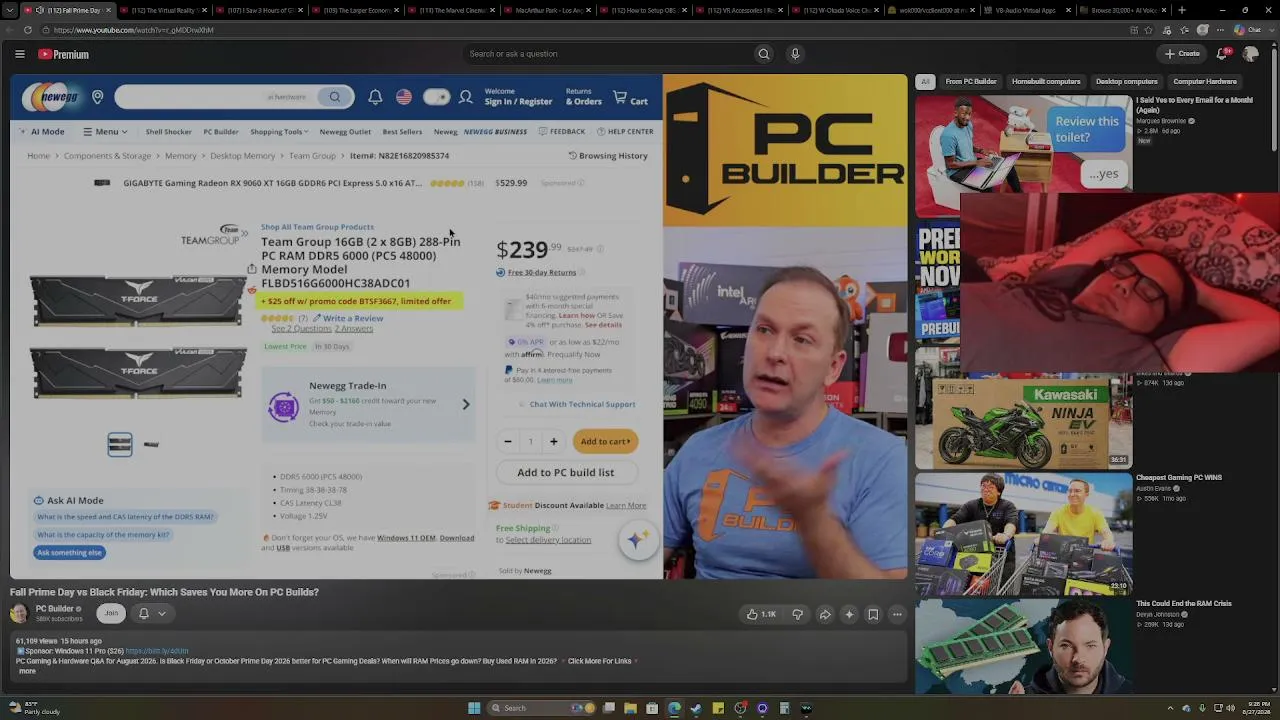1280x720 pixels.
Task: Increase quantity with the plus stepper
Action: point(553,441)
